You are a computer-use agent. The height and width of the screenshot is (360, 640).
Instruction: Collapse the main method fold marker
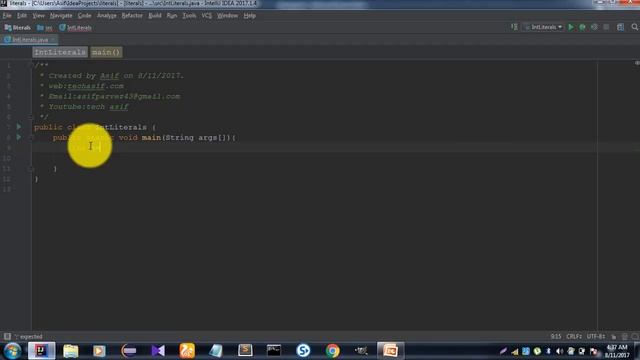(30, 138)
